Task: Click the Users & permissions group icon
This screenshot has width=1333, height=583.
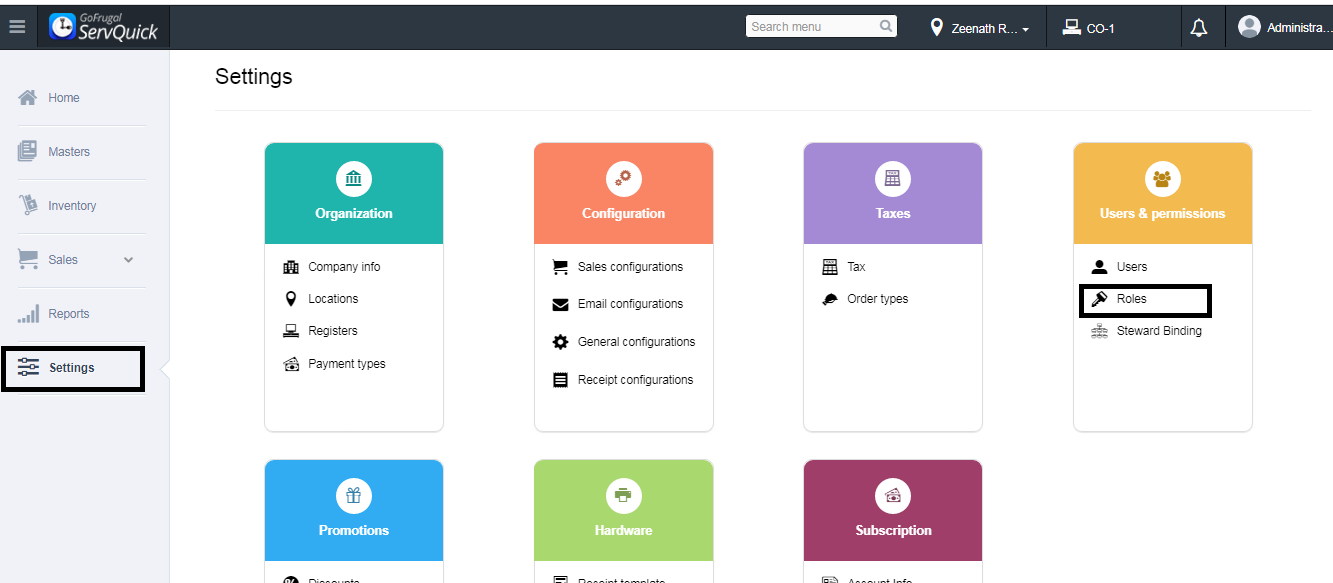Action: (x=1162, y=179)
